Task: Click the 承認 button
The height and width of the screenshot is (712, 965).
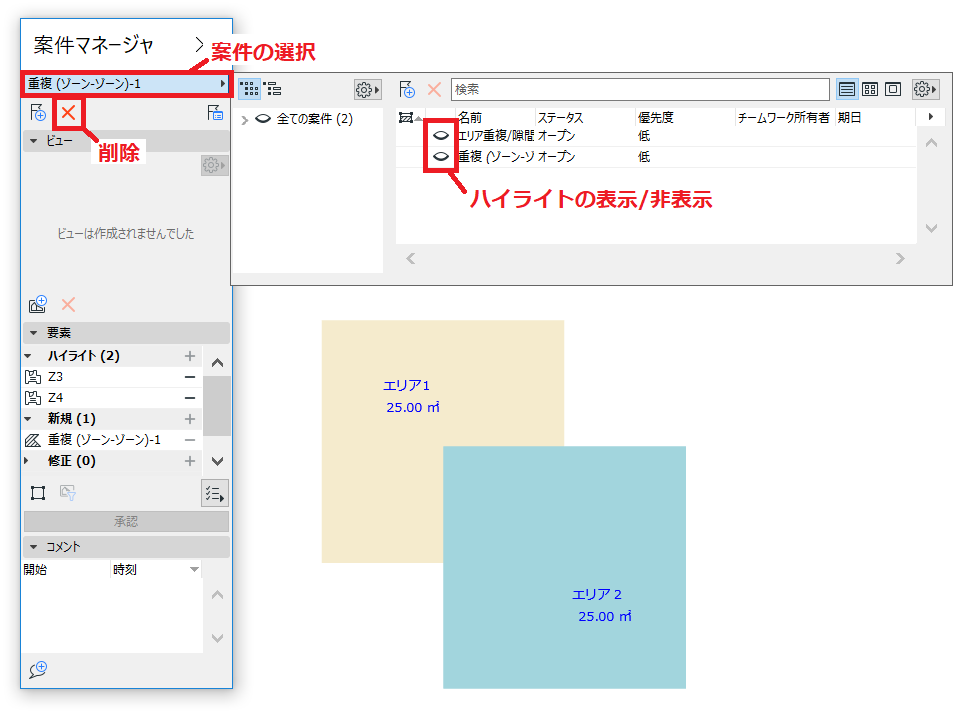Action: 126,521
